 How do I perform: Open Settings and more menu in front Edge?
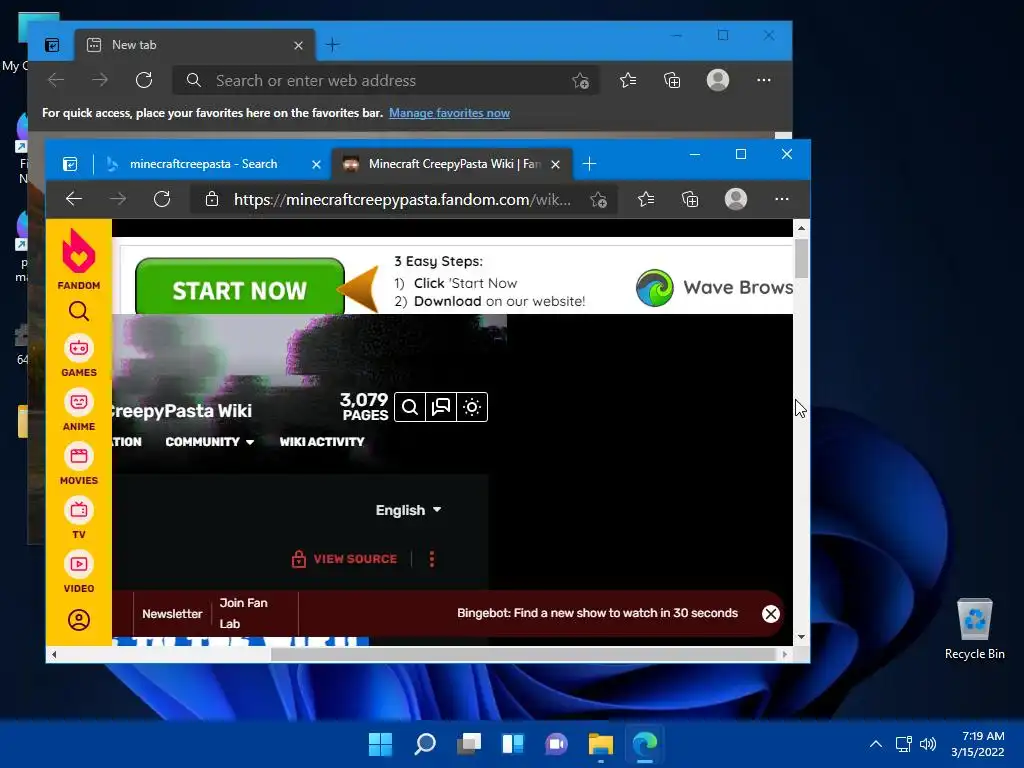pos(782,199)
